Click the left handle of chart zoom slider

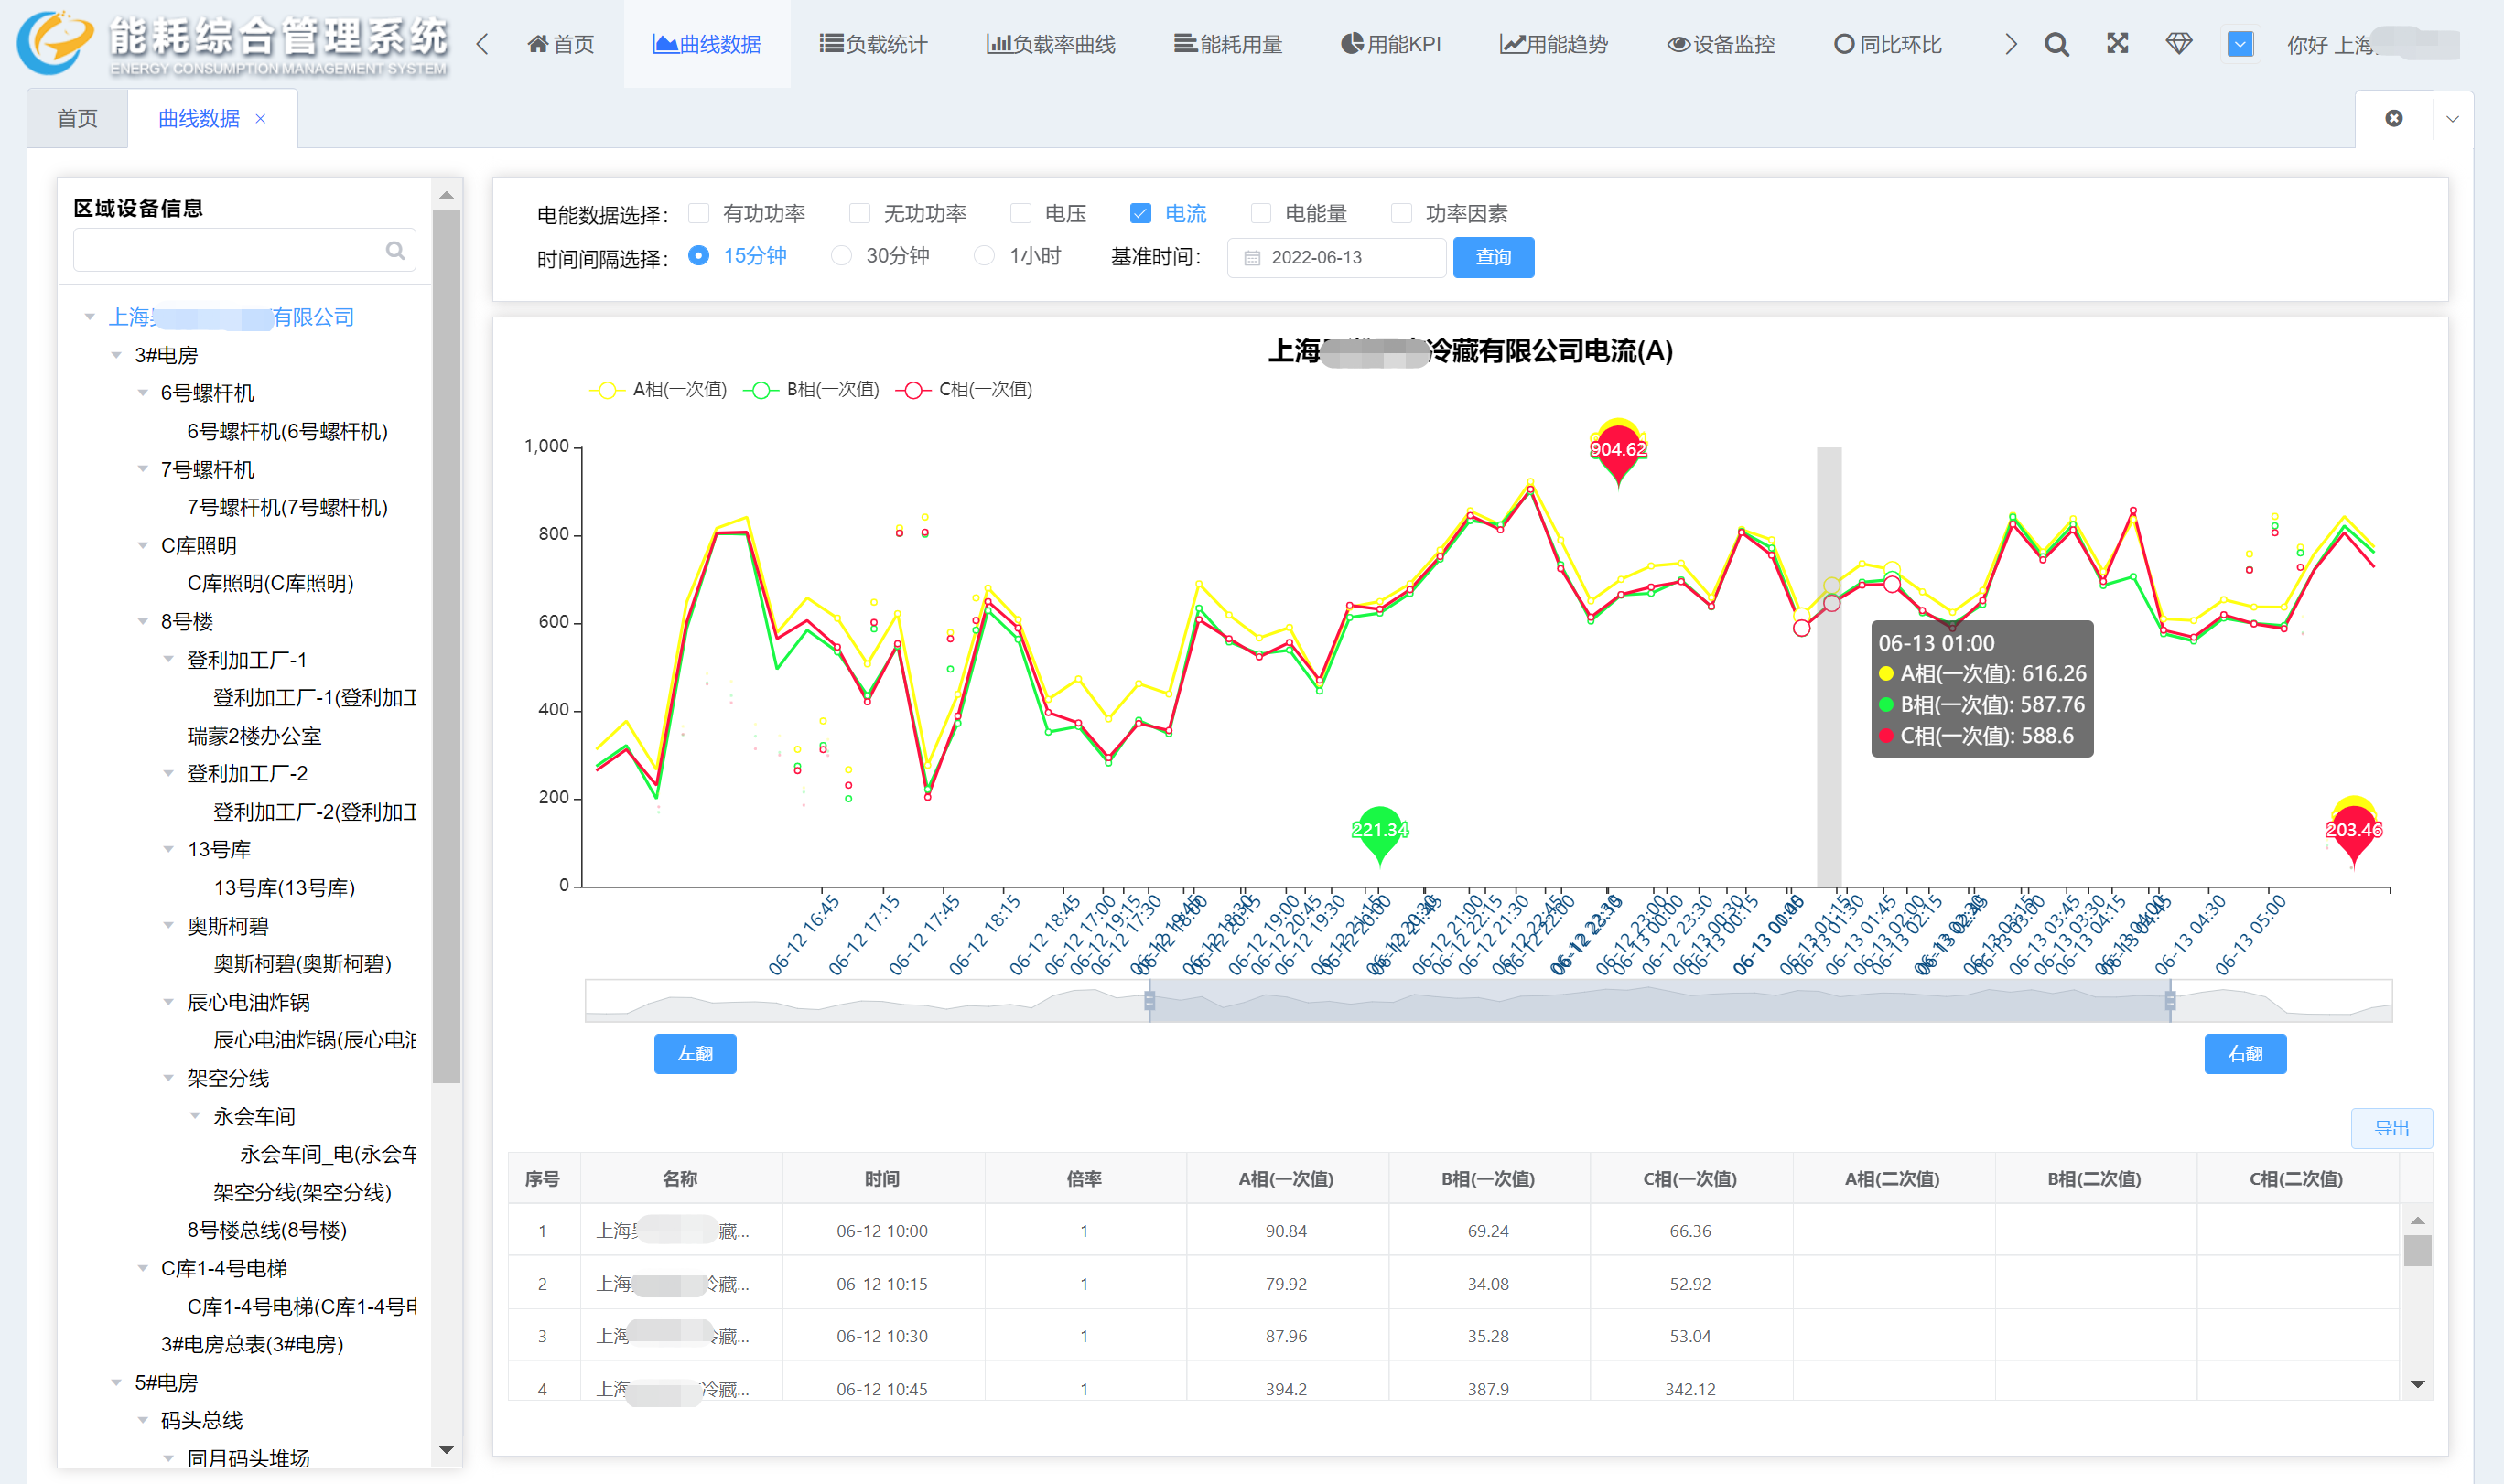pyautogui.click(x=1149, y=1000)
